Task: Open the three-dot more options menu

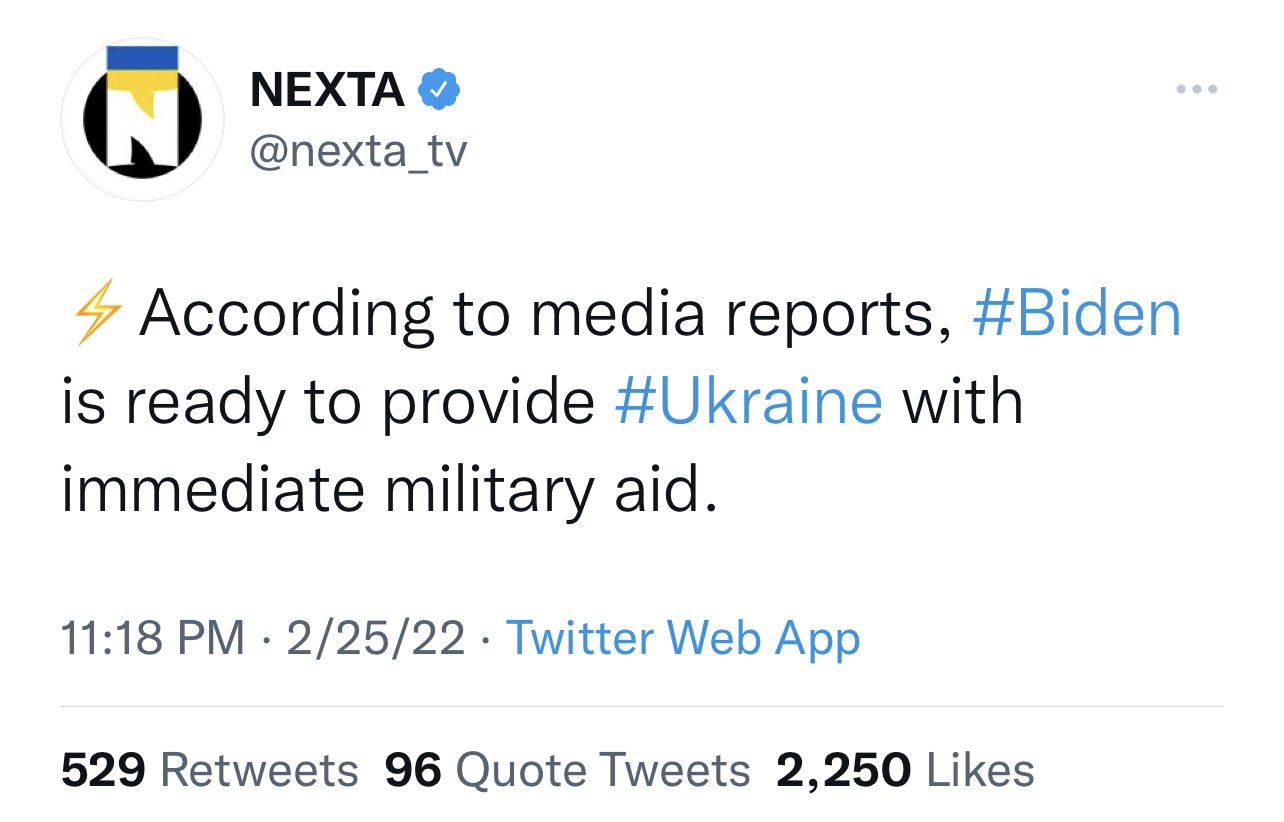Action: [x=1196, y=90]
